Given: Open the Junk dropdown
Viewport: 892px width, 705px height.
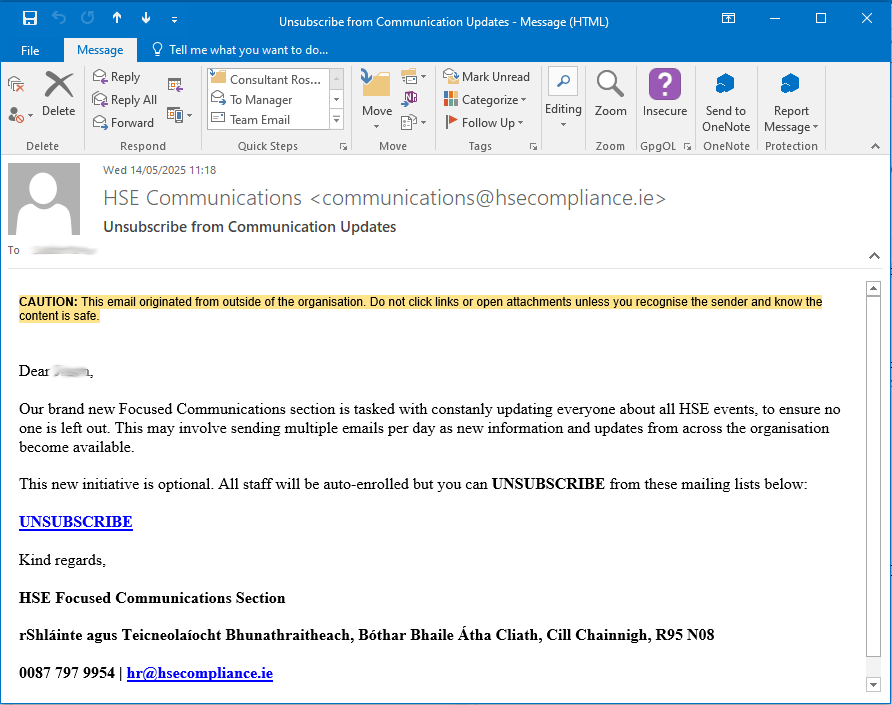Looking at the screenshot, I should coord(20,115).
